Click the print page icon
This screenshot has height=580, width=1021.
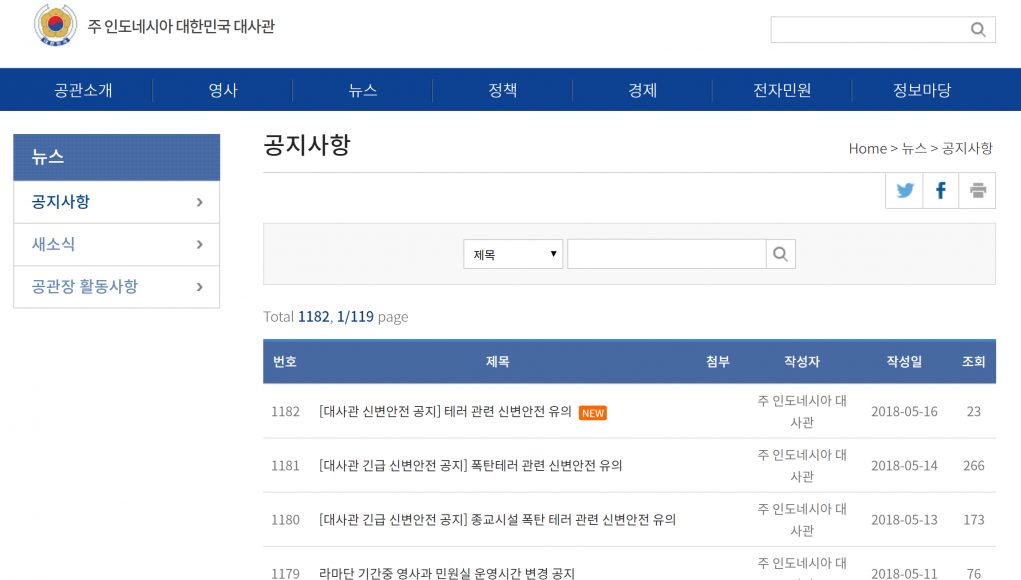click(977, 190)
